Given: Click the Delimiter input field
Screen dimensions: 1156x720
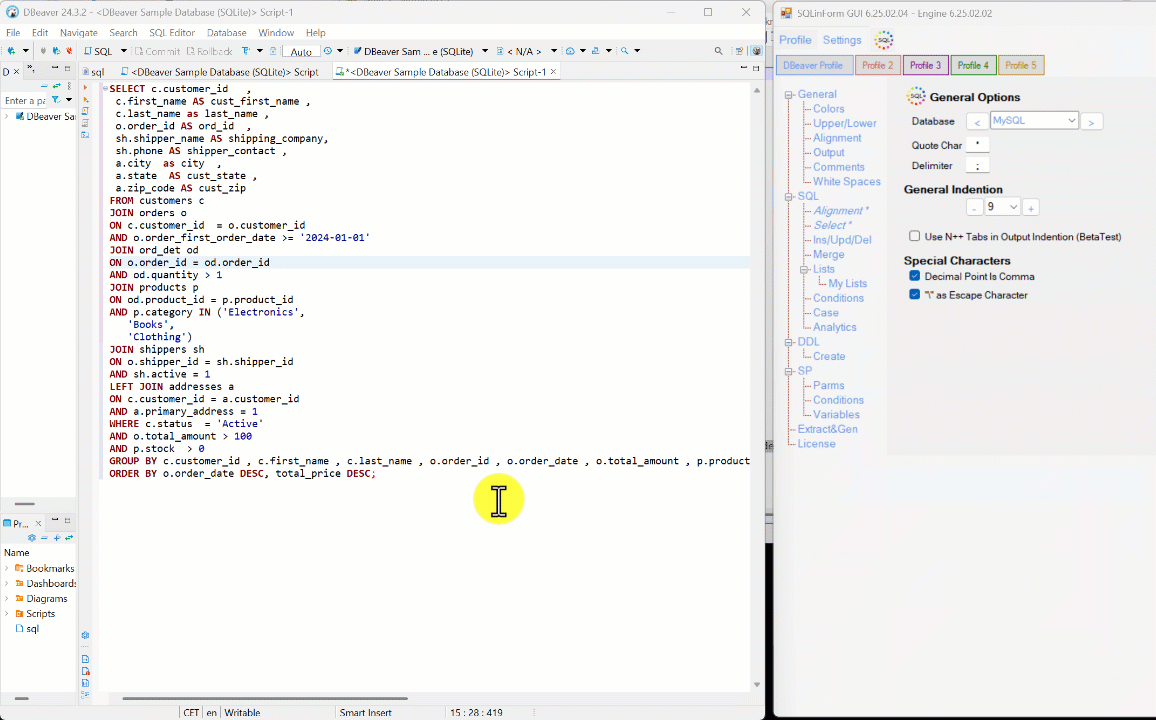Looking at the screenshot, I should (x=978, y=166).
